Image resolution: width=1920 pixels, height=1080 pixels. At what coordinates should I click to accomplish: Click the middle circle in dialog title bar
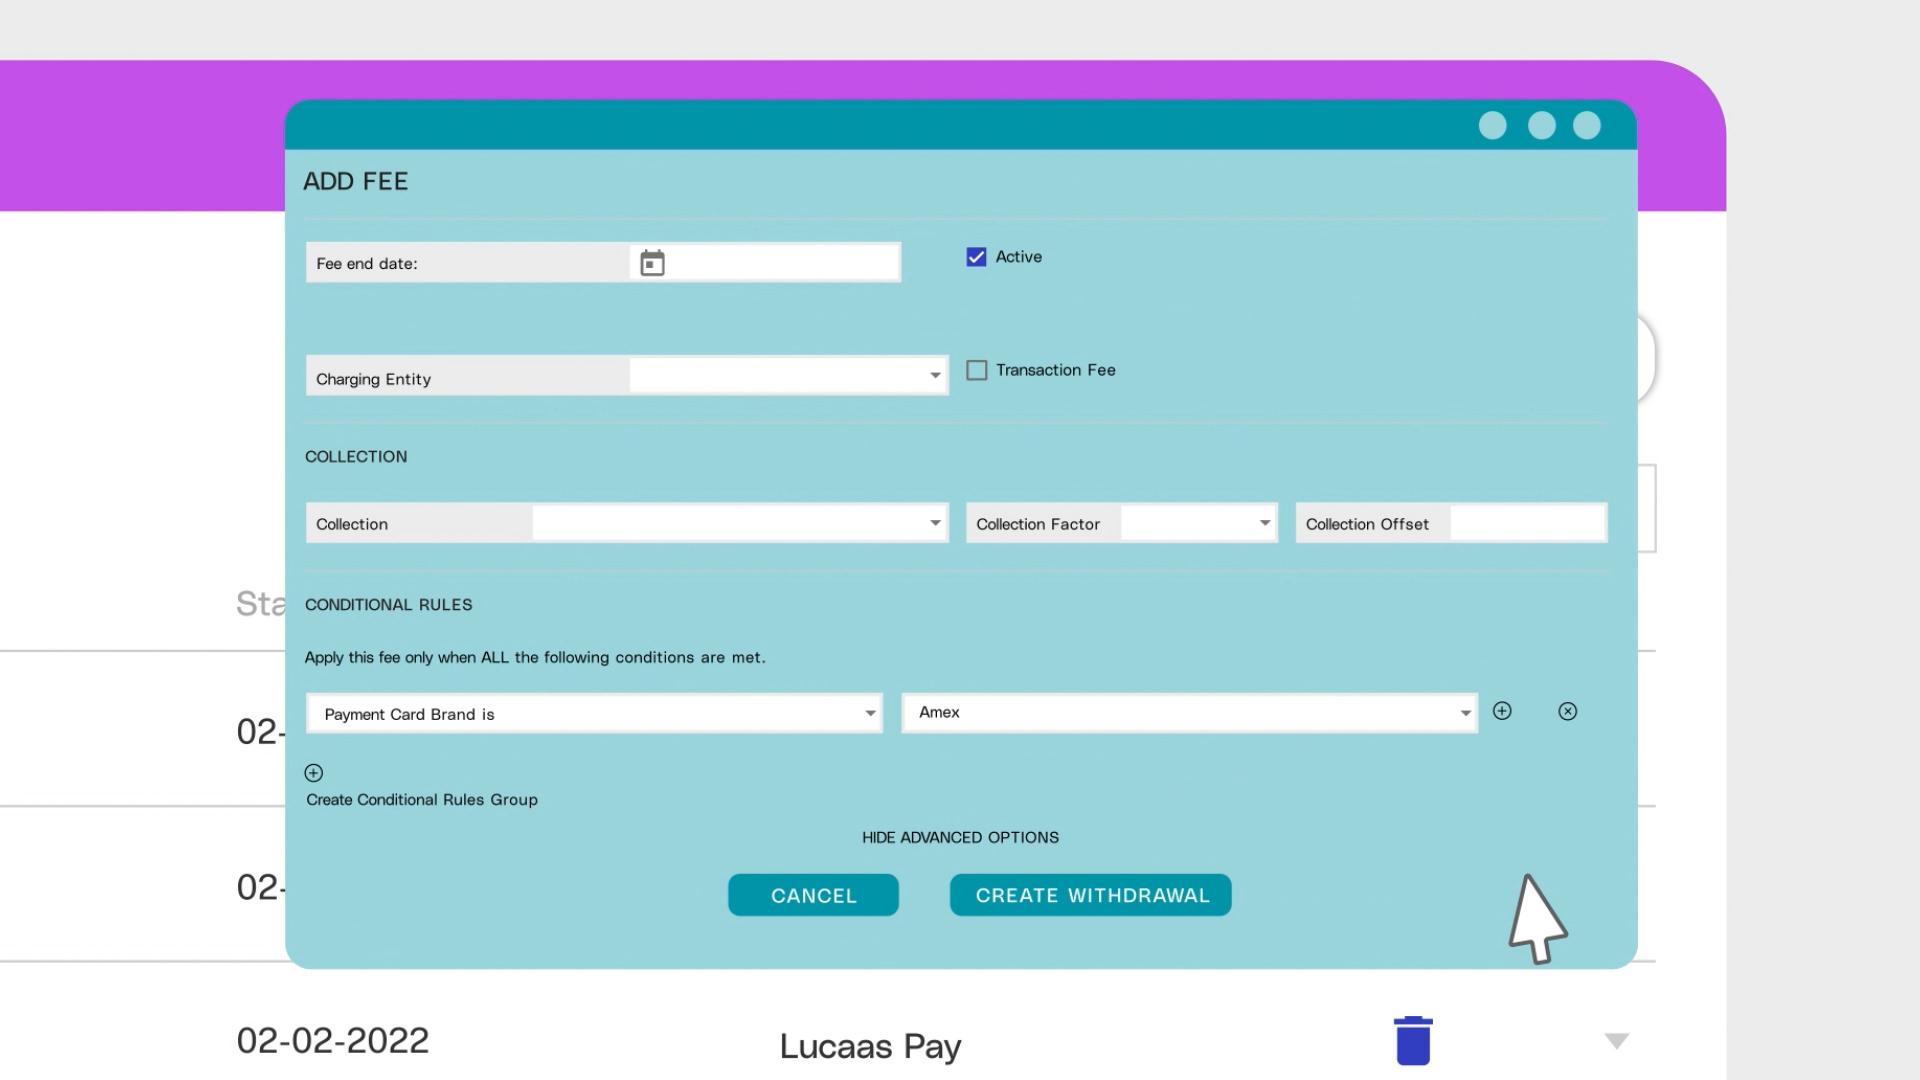click(x=1541, y=125)
